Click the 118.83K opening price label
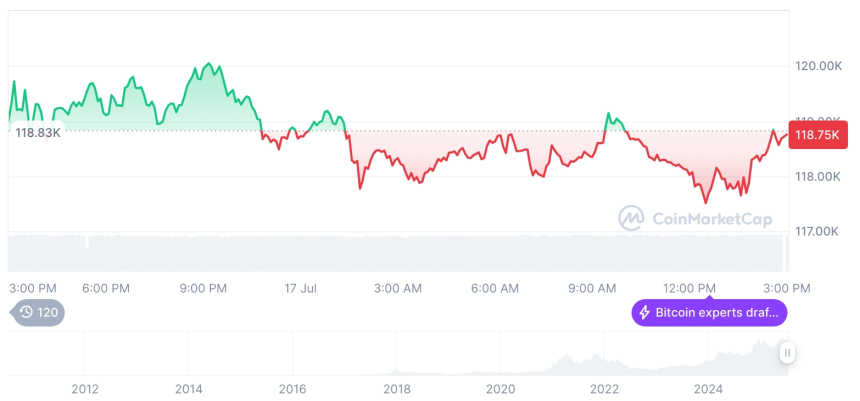 (37, 132)
